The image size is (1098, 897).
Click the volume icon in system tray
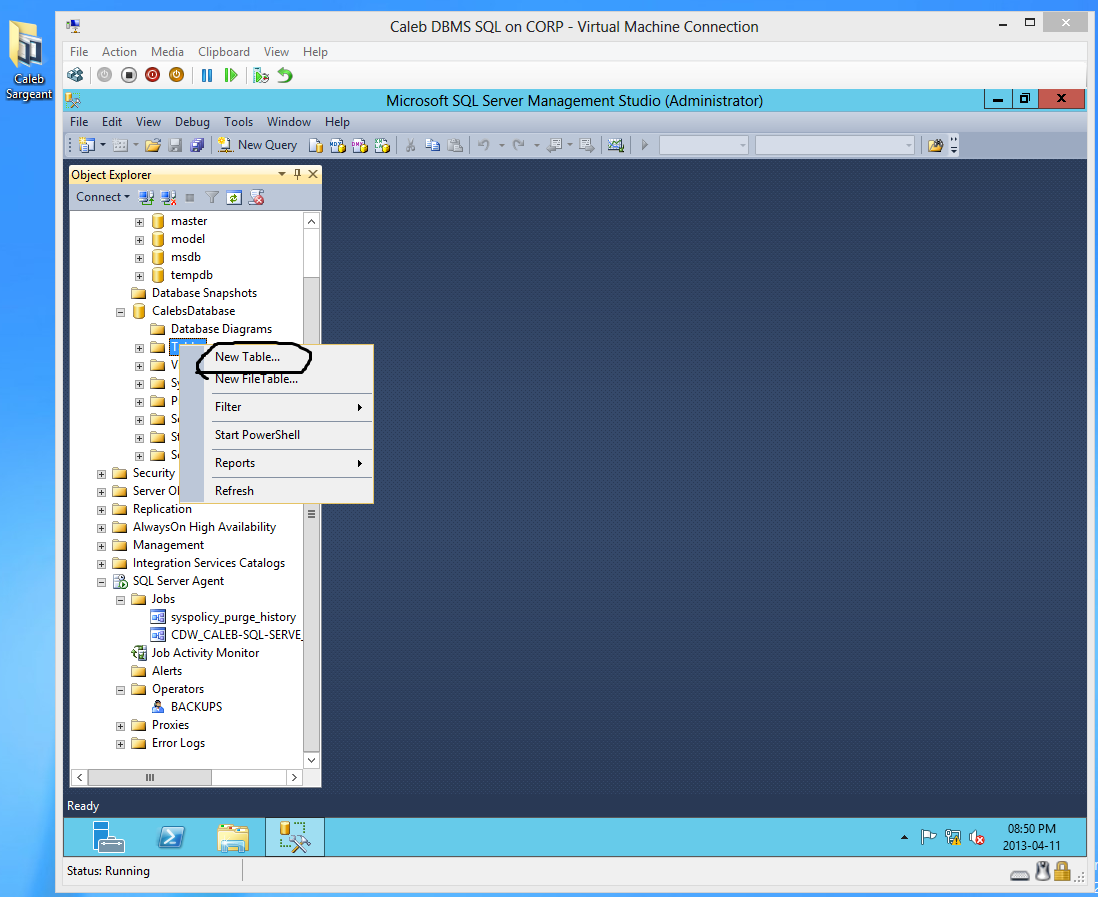(x=976, y=837)
